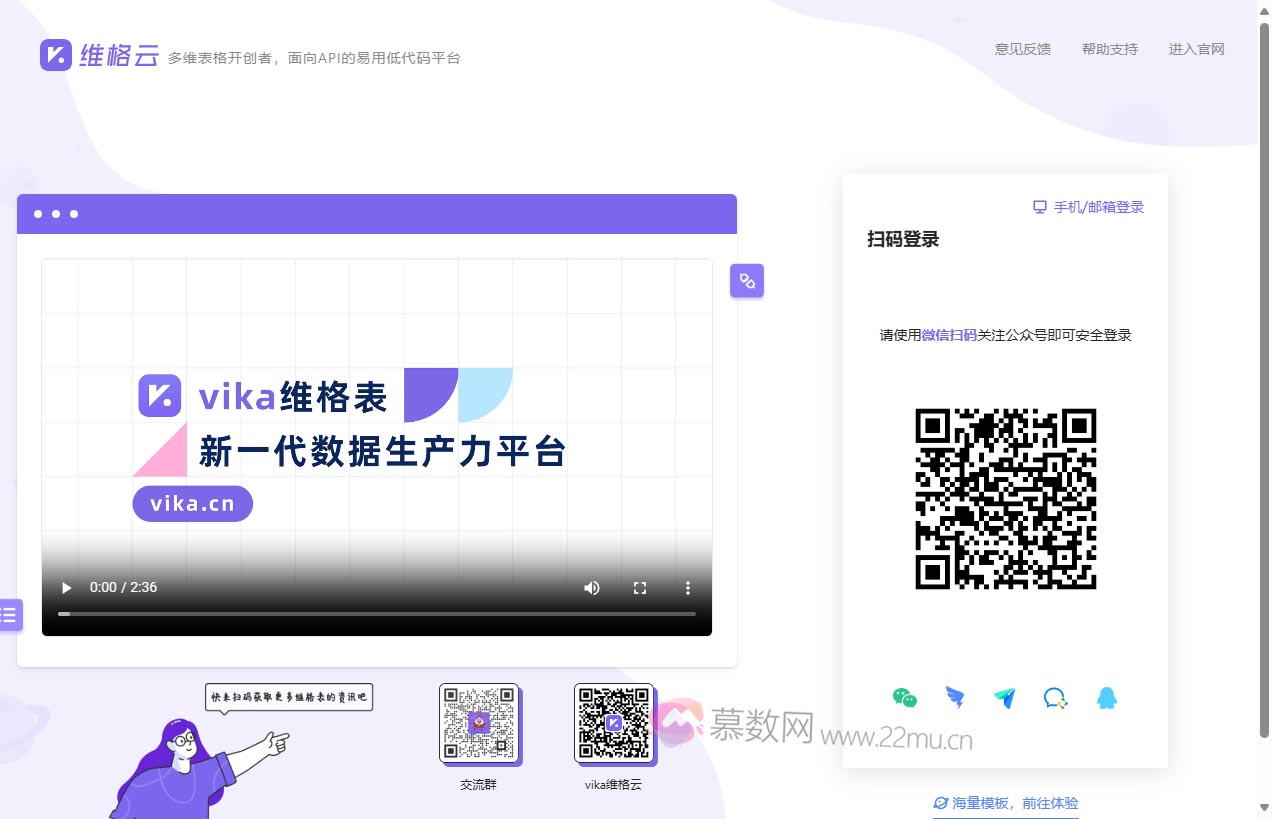Click the 交流群 QR code thumbnail
The image size is (1272, 819).
[x=479, y=721]
